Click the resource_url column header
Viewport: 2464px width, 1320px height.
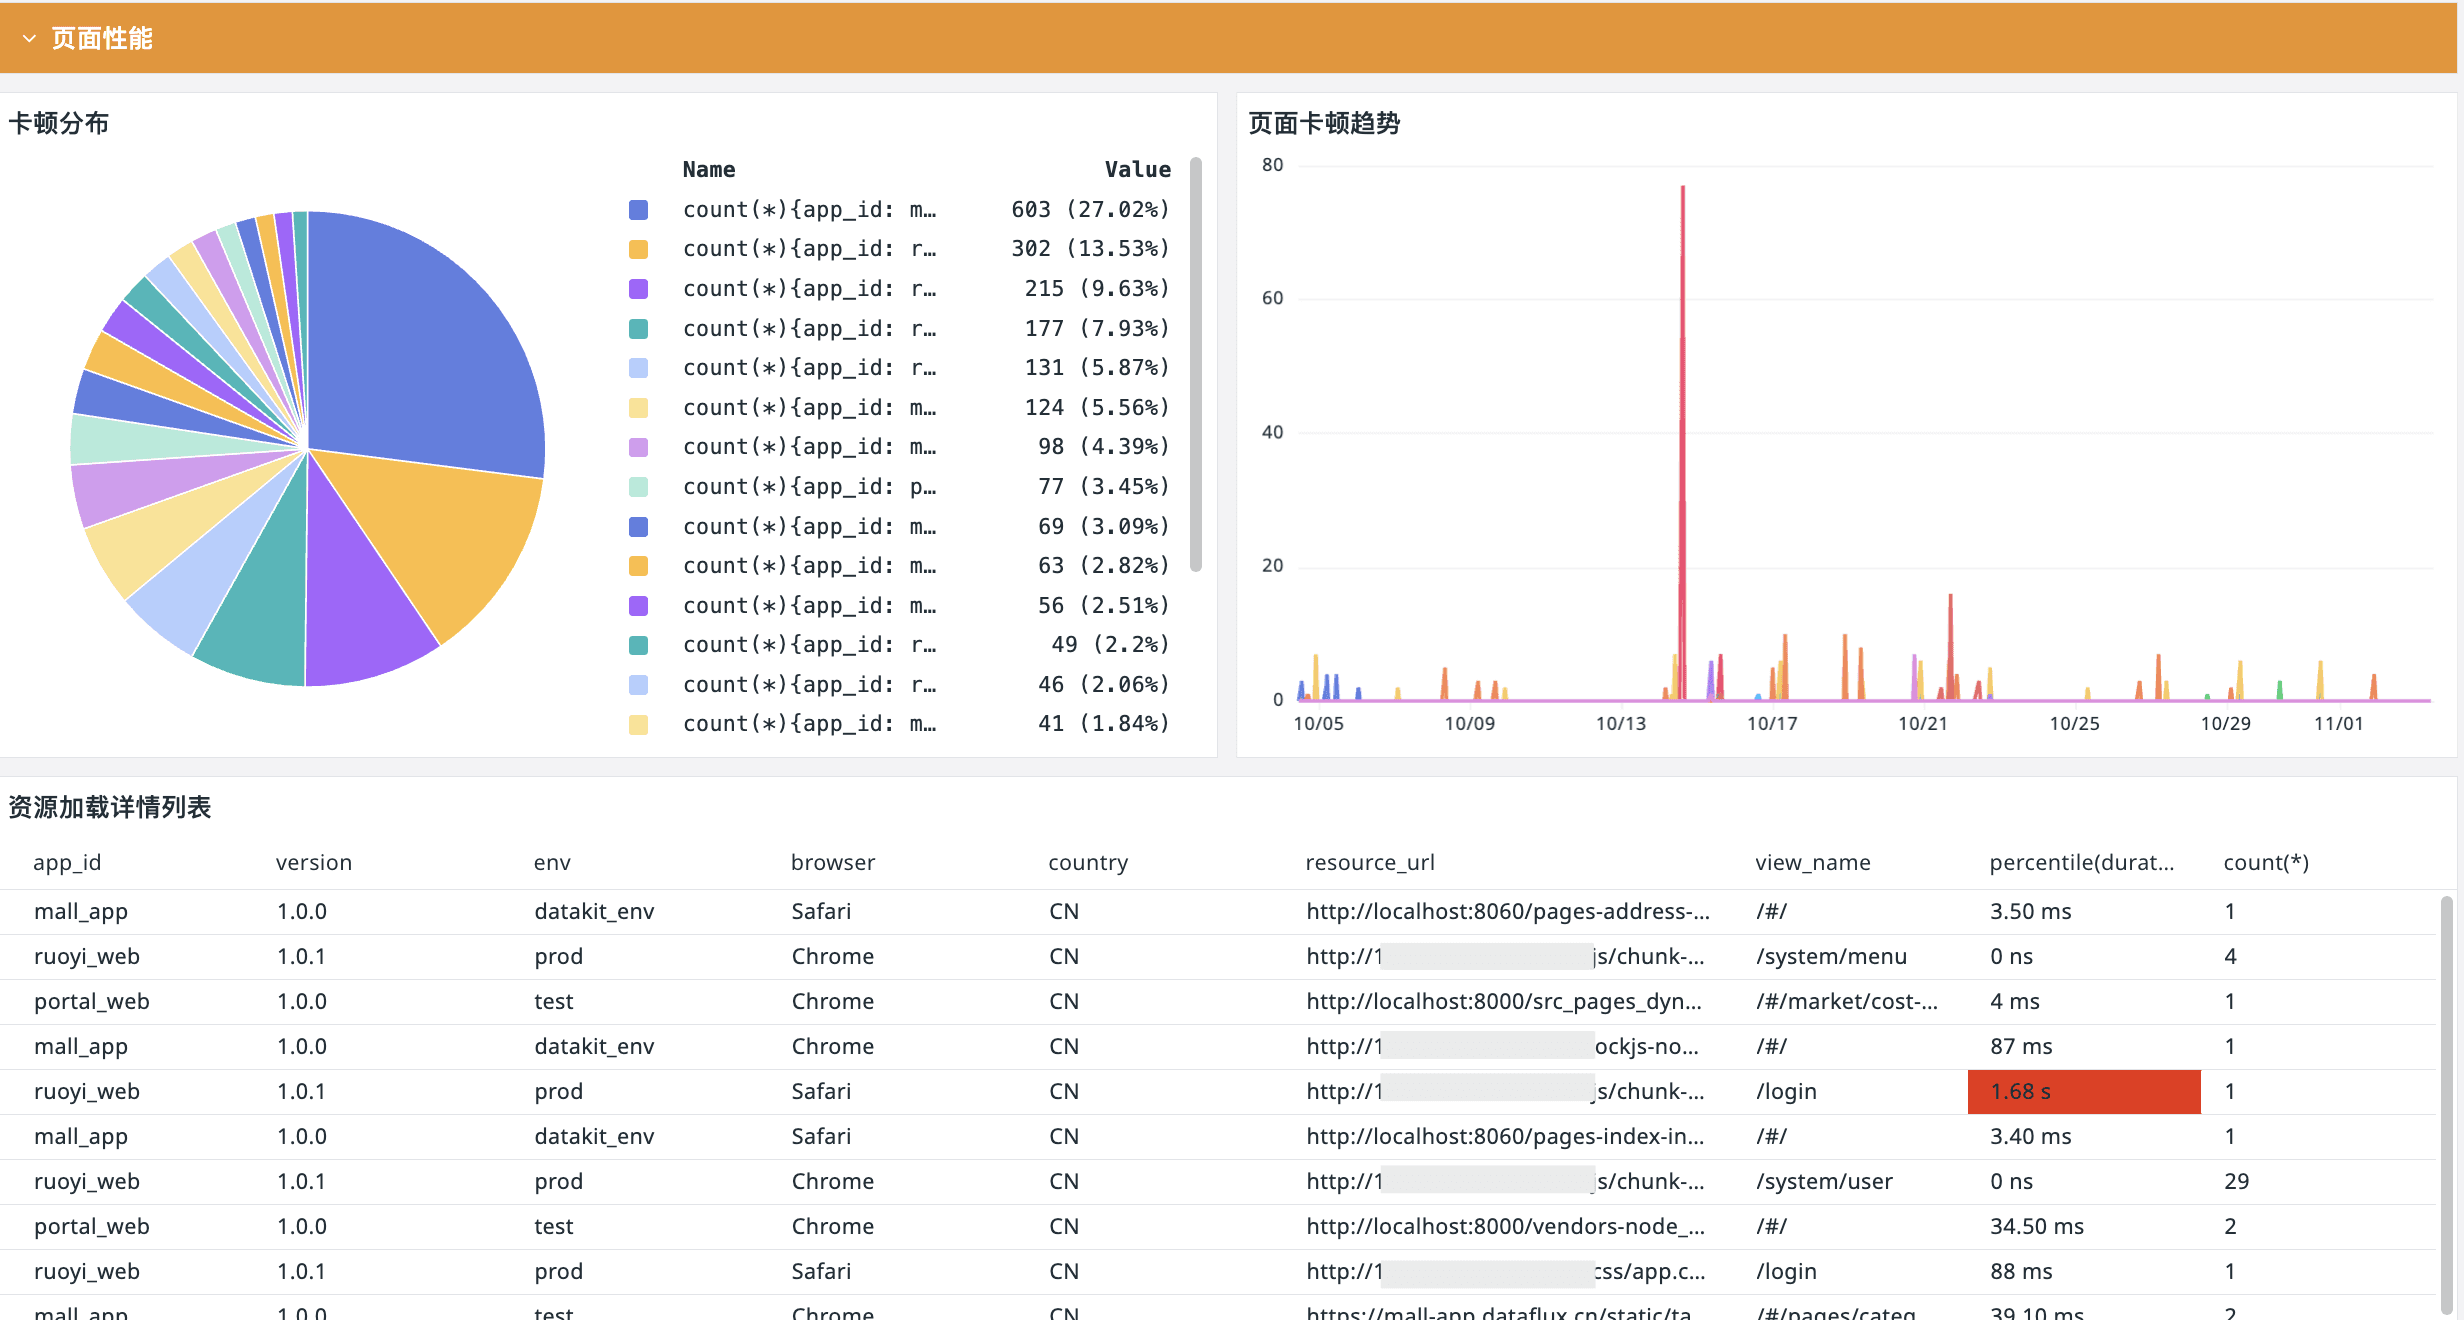[x=1369, y=862]
